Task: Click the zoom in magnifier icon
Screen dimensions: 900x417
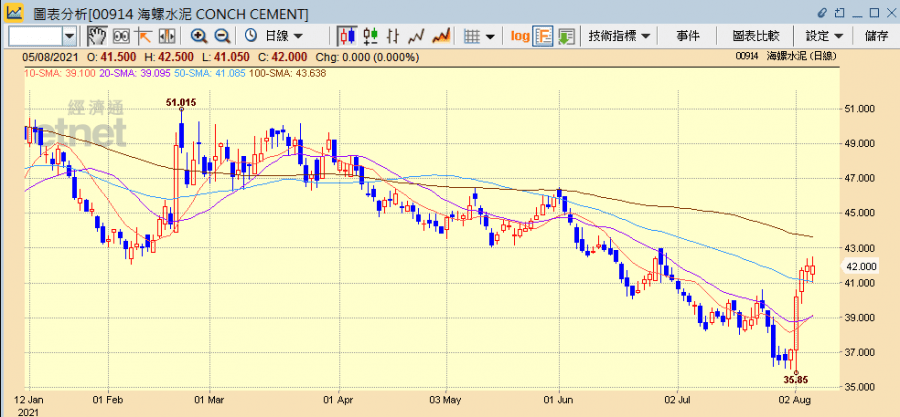Action: 199,36
